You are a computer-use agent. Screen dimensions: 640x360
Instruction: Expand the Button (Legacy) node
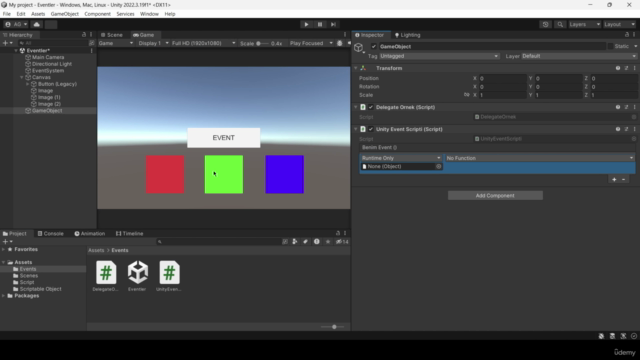(x=28, y=84)
